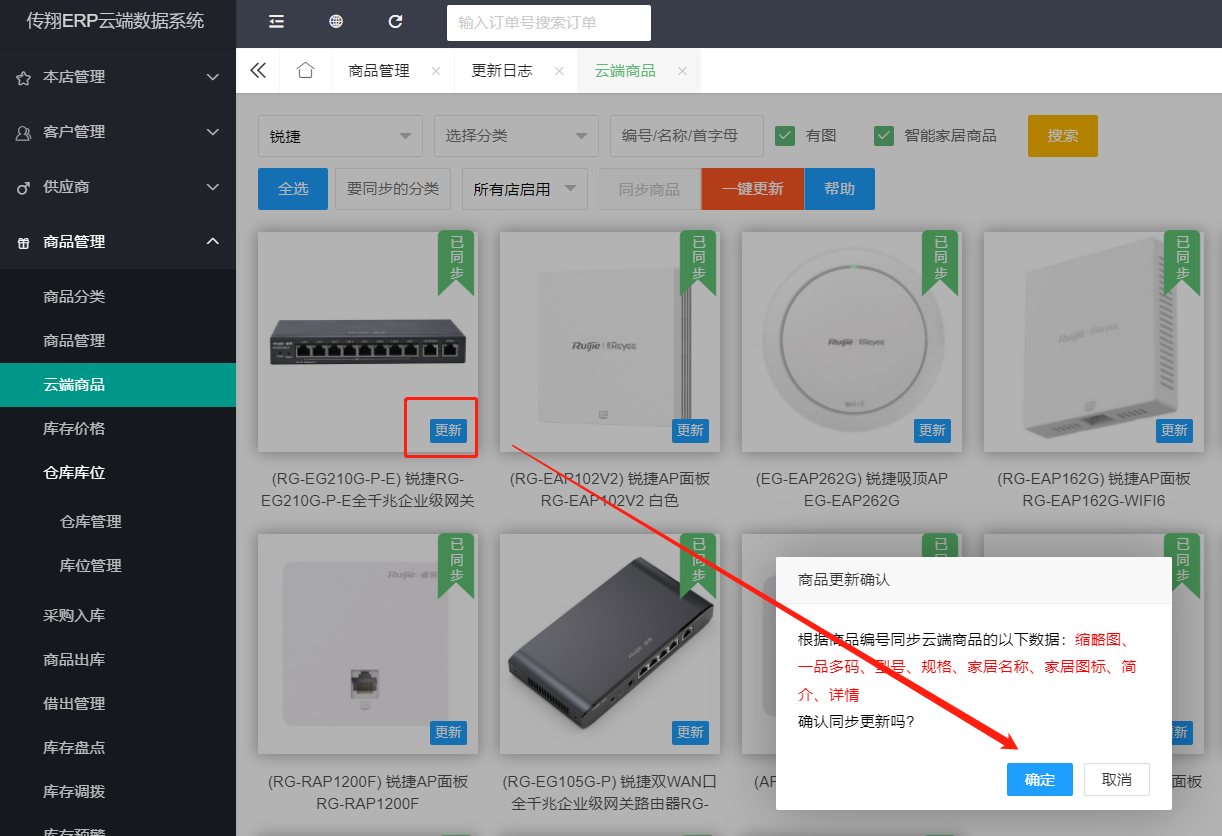This screenshot has width=1222, height=836.
Task: Collapse the 商品管理 sidebar menu
Action: pos(118,242)
